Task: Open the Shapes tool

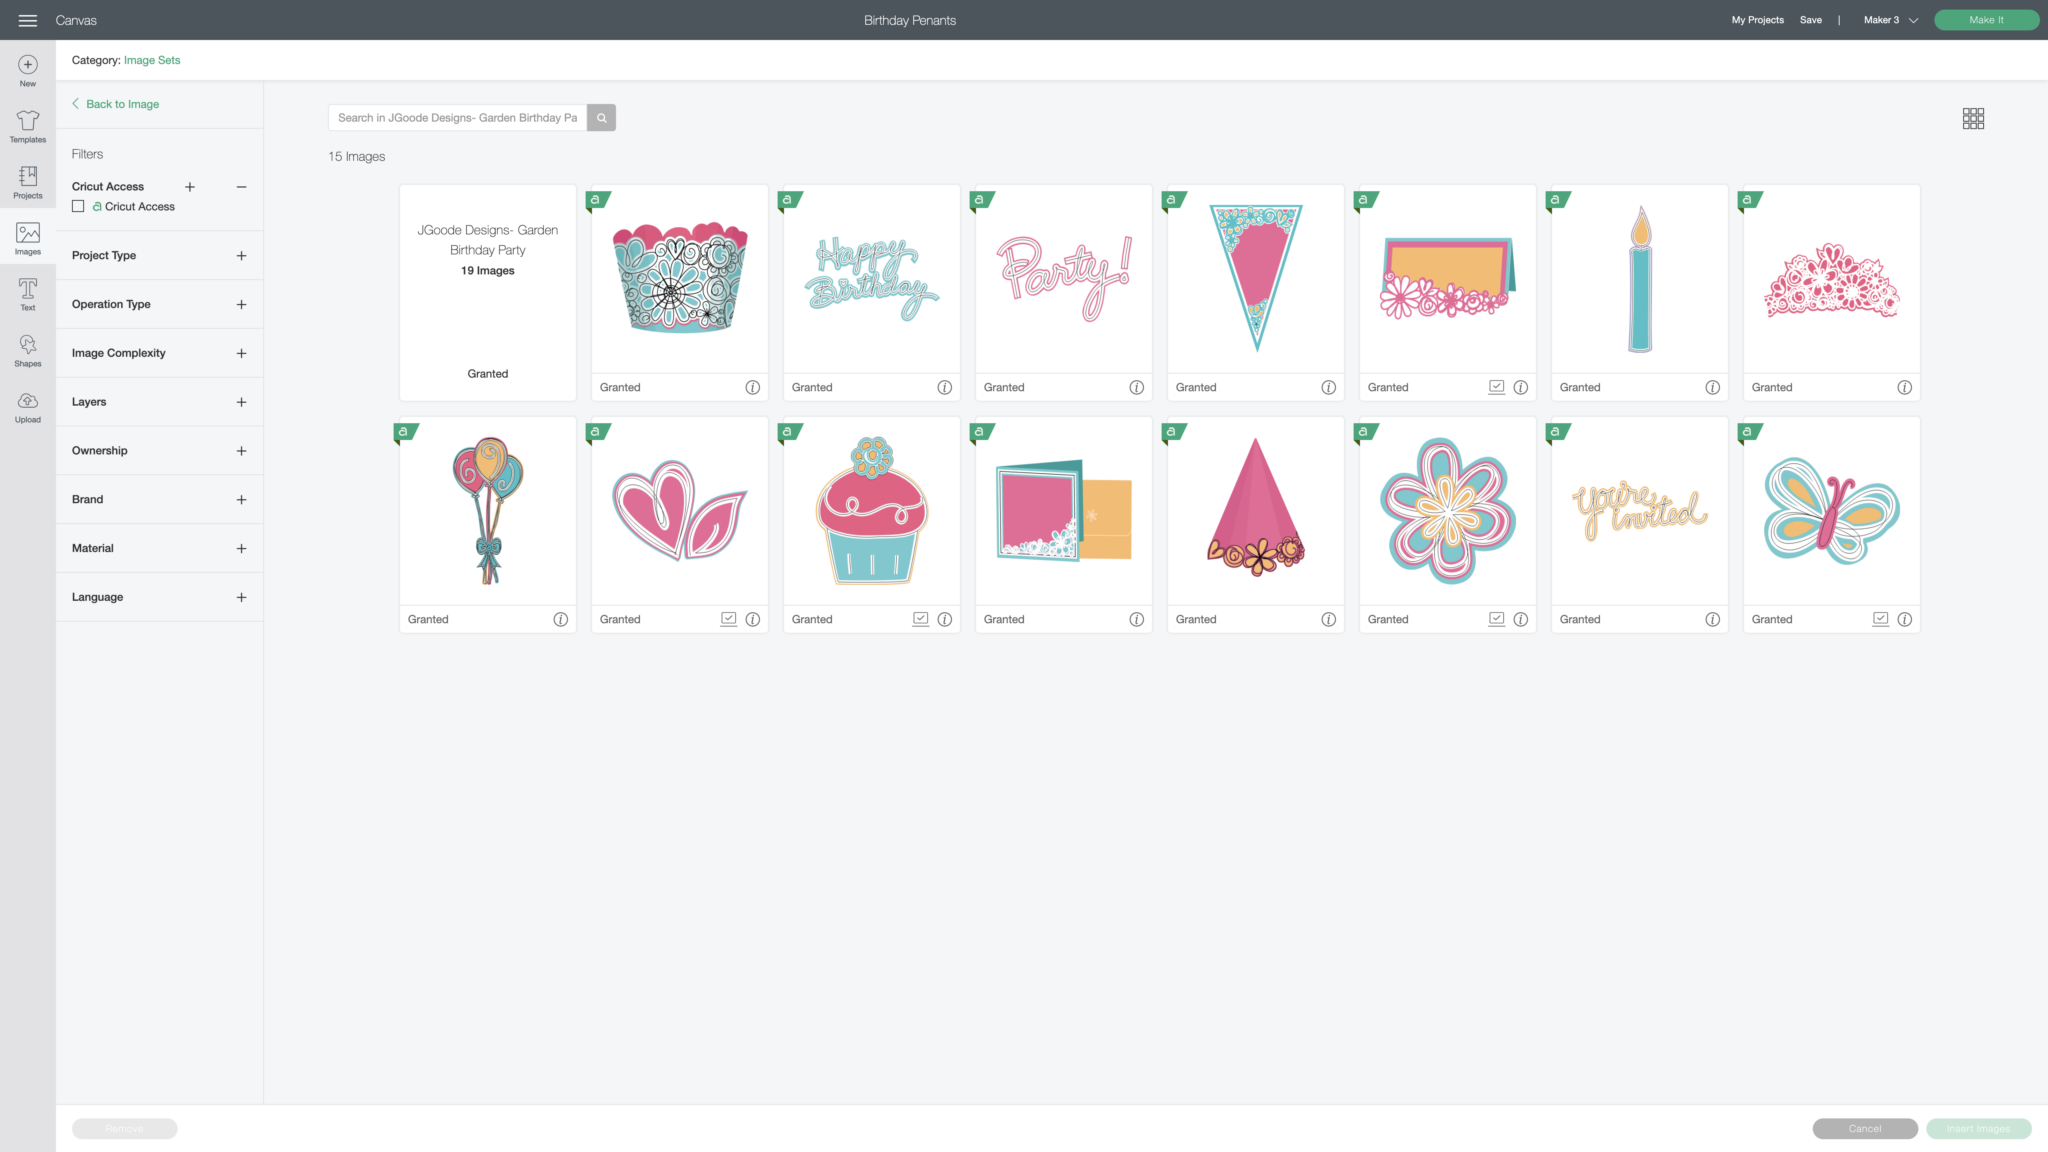Action: [x=28, y=350]
